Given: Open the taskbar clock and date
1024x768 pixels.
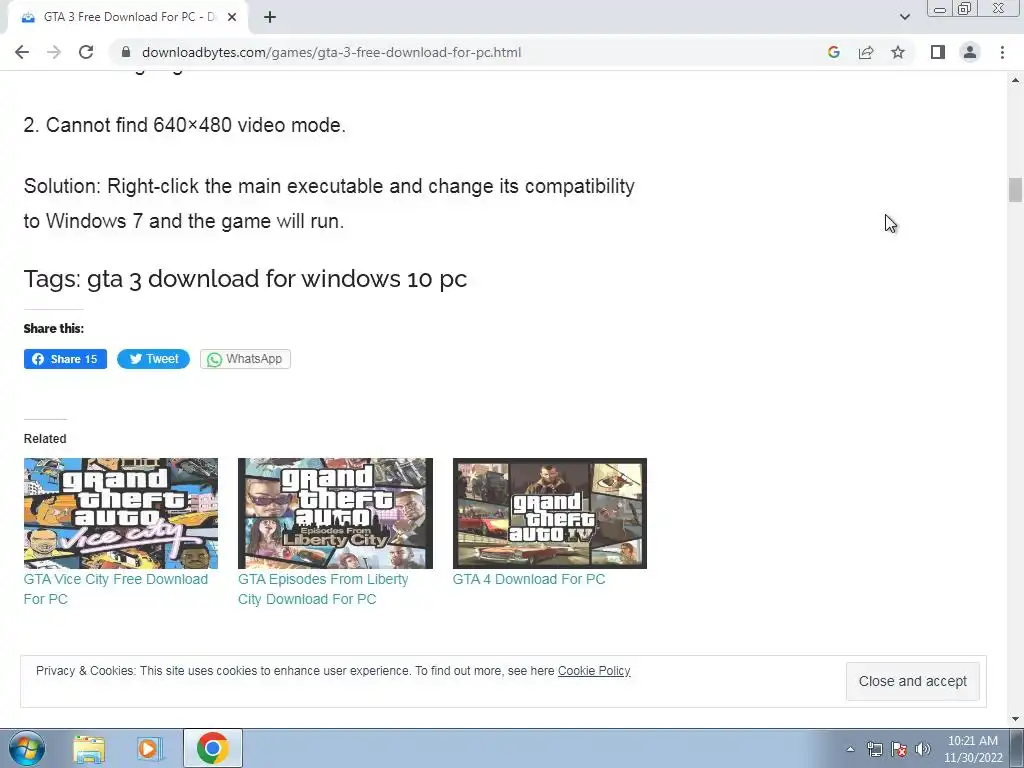Looking at the screenshot, I should point(972,749).
